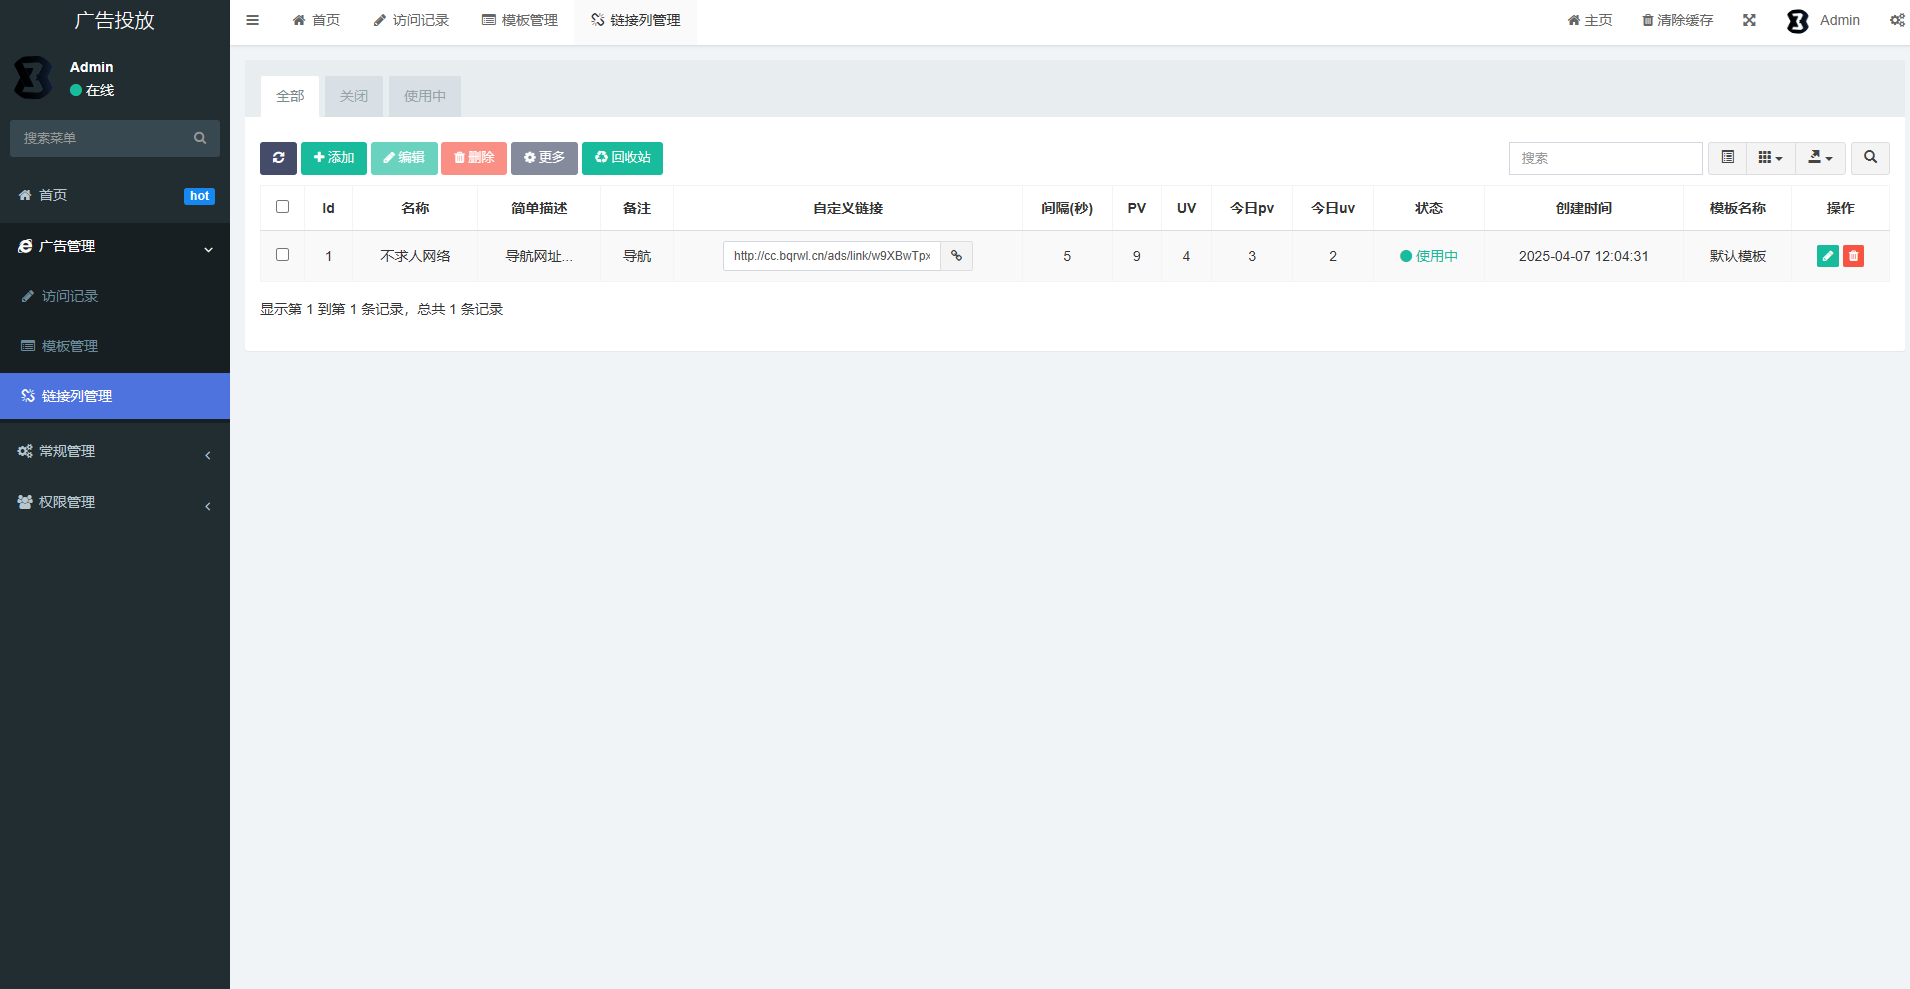
Task: Expand the 常规管理 sidebar menu
Action: coord(115,452)
